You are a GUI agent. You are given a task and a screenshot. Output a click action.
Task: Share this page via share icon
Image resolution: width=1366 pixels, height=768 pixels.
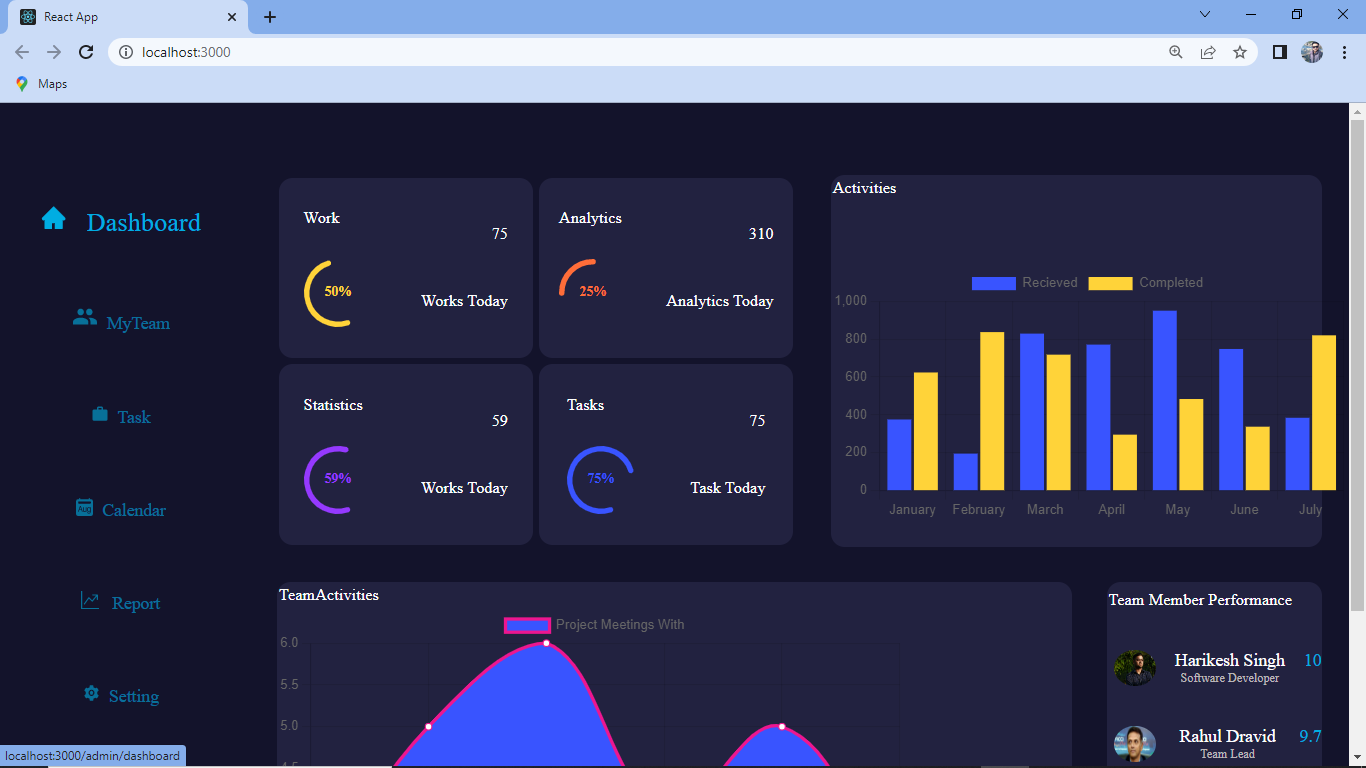click(1208, 52)
